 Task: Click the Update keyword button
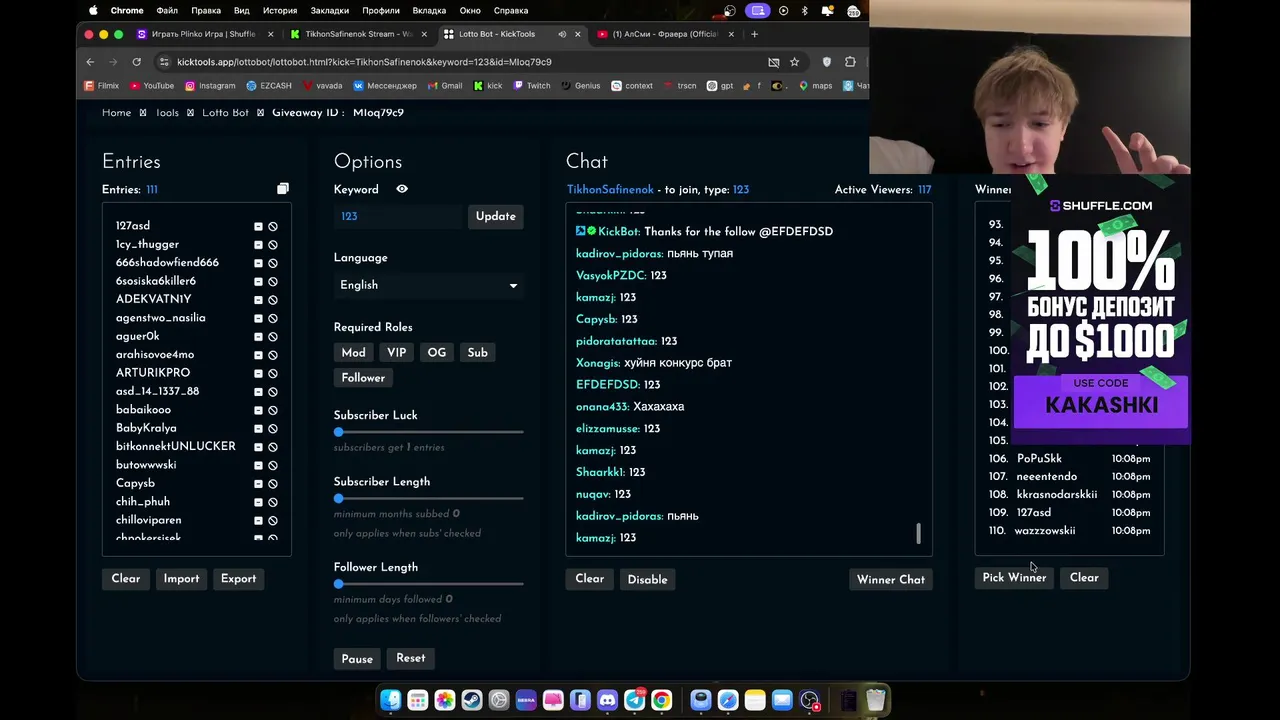[x=495, y=216]
